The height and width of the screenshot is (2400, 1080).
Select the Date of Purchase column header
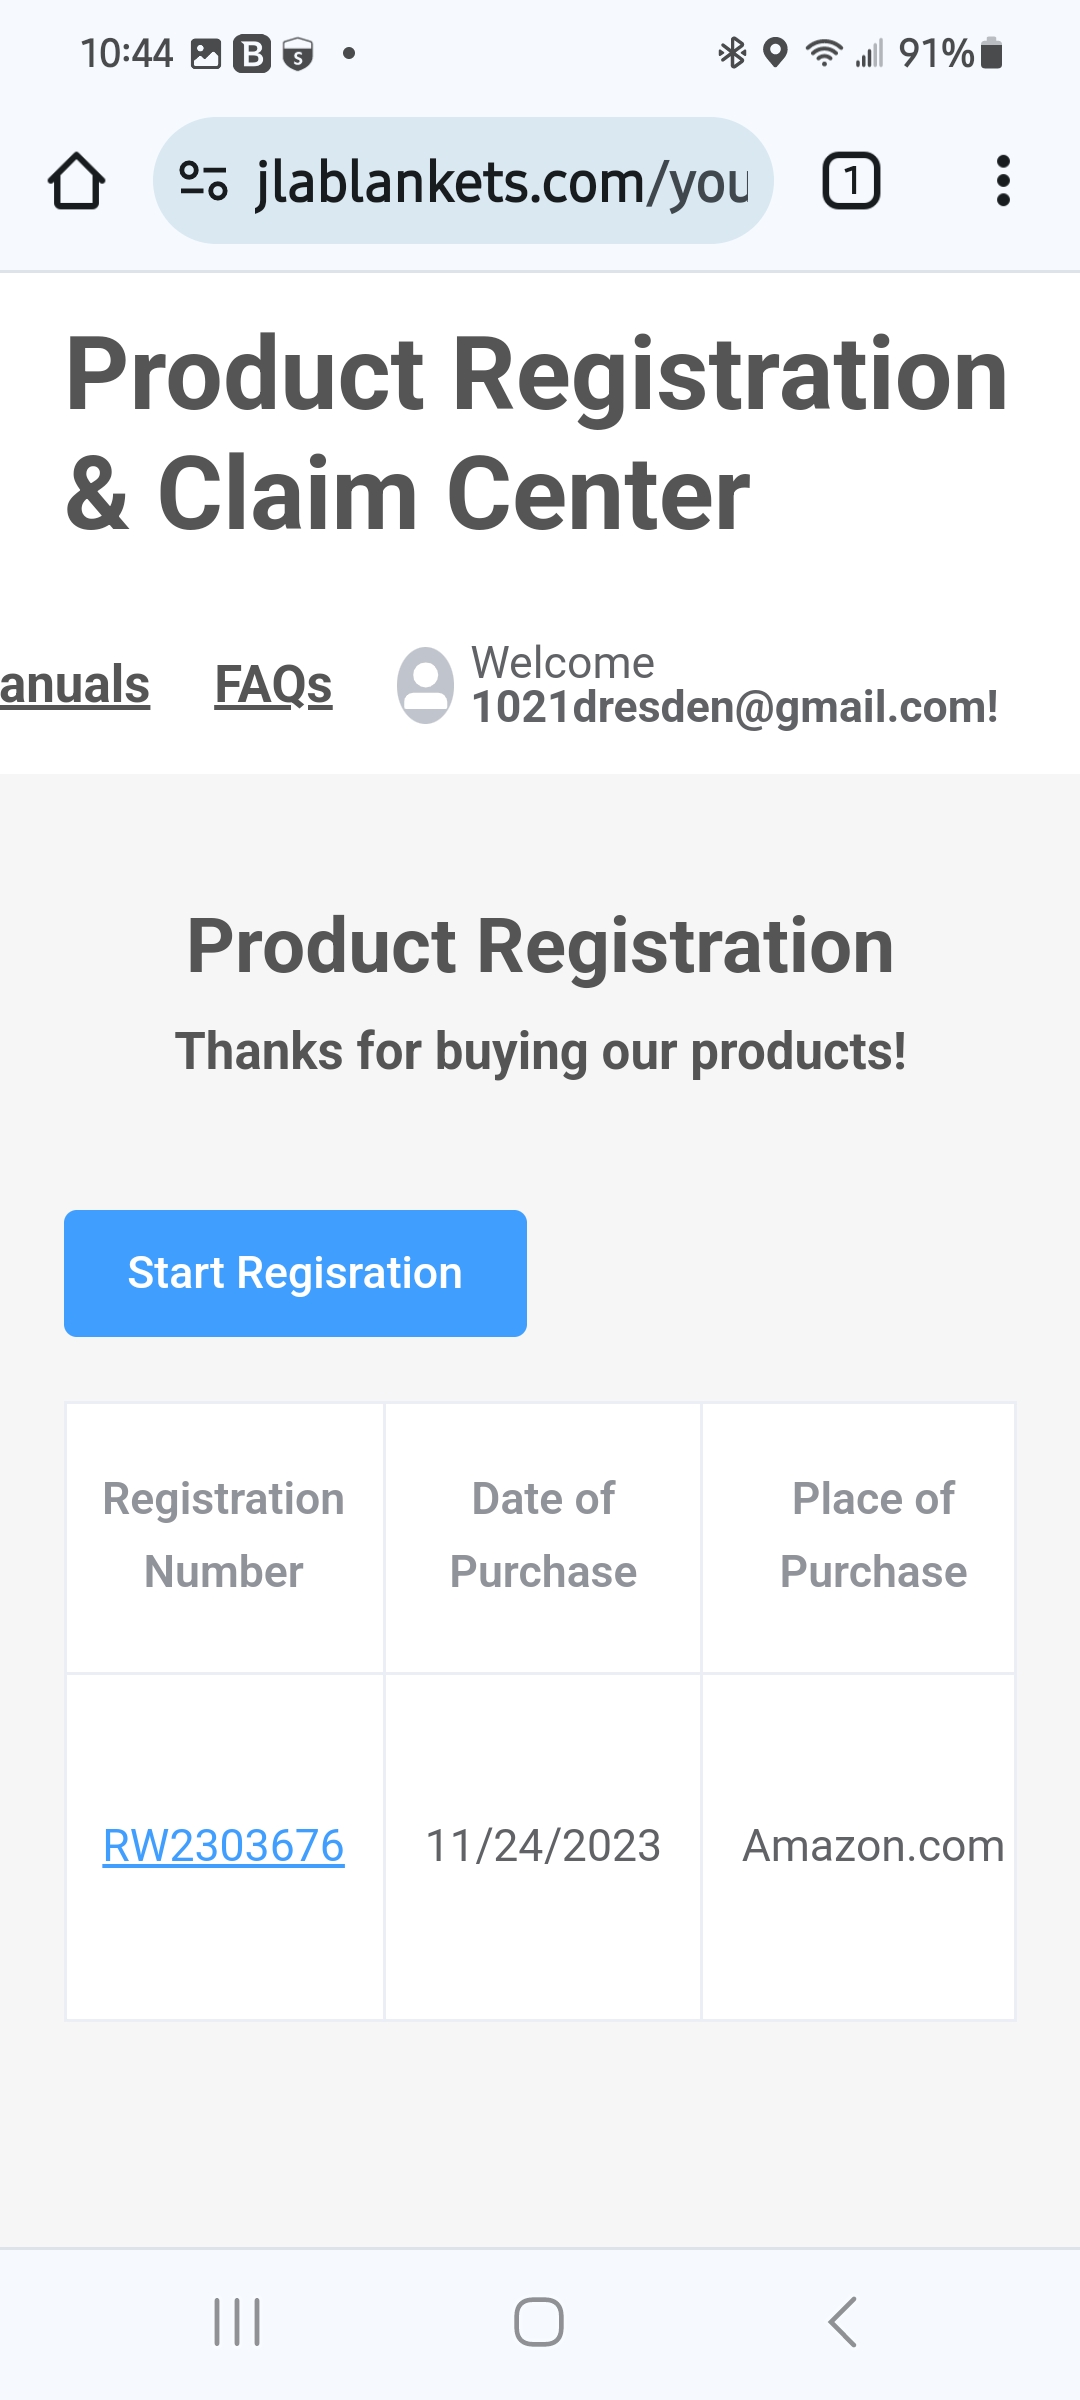click(543, 1536)
